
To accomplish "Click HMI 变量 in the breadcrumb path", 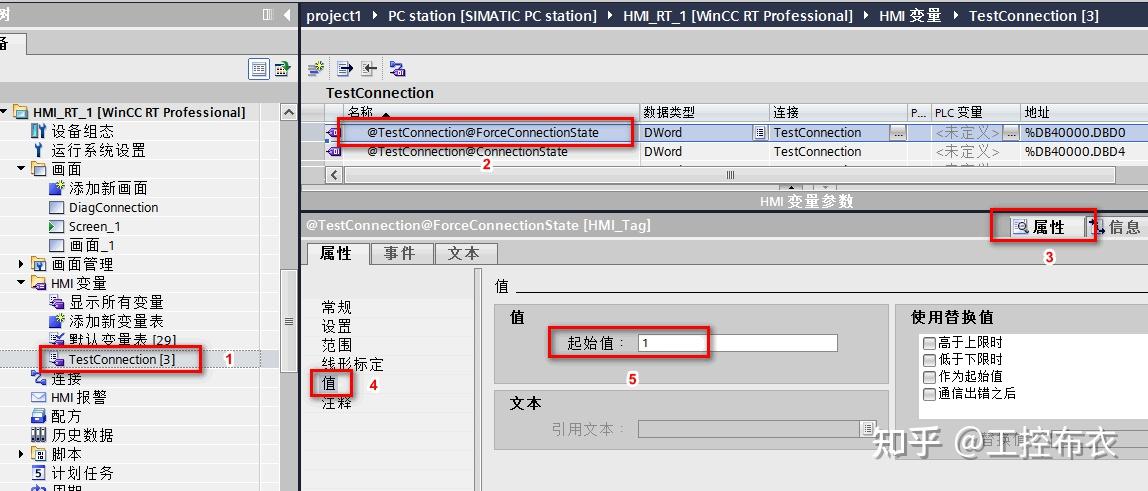I will click(x=910, y=15).
